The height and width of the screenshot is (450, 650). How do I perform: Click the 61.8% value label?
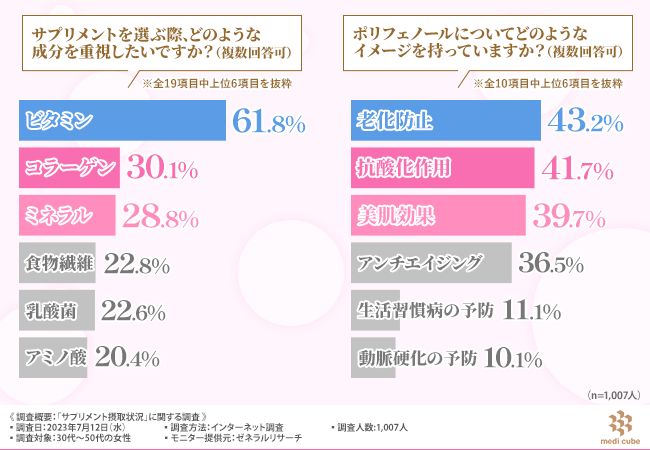coord(267,122)
